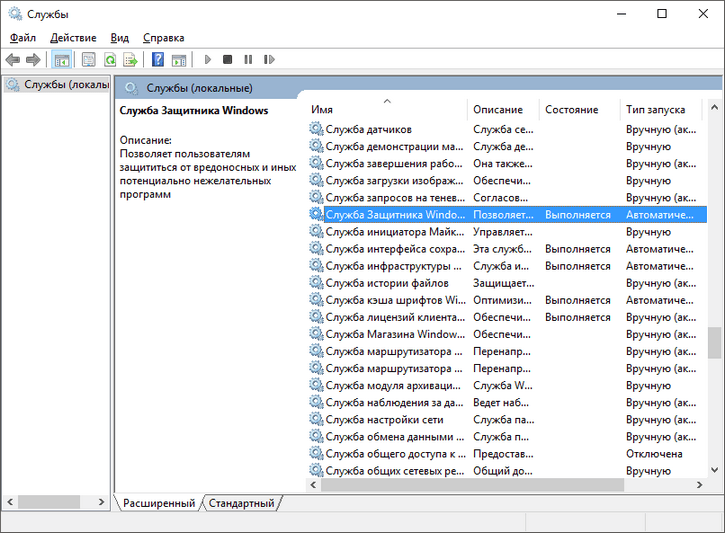Sort by Состояние column header
Screen dimensions: 725x533
click(572, 109)
